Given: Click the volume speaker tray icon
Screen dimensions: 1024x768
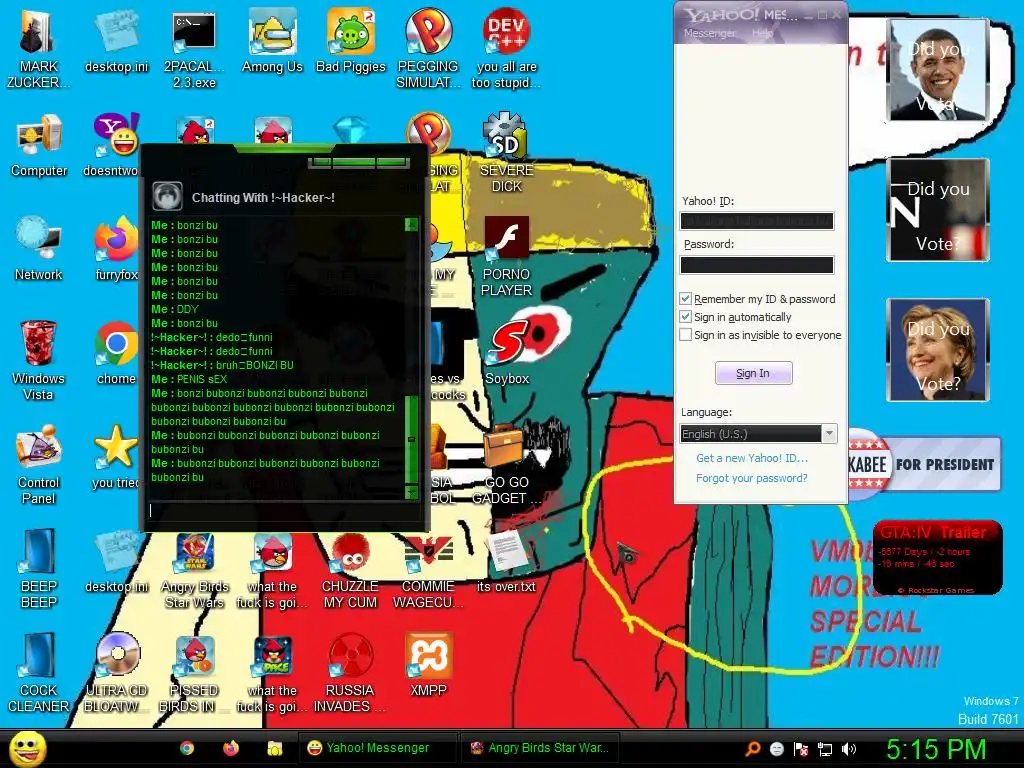Looking at the screenshot, I should coord(849,749).
